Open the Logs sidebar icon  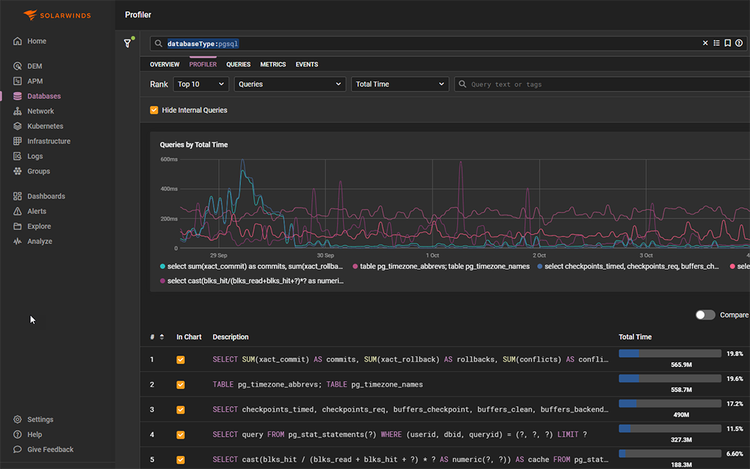[18, 156]
